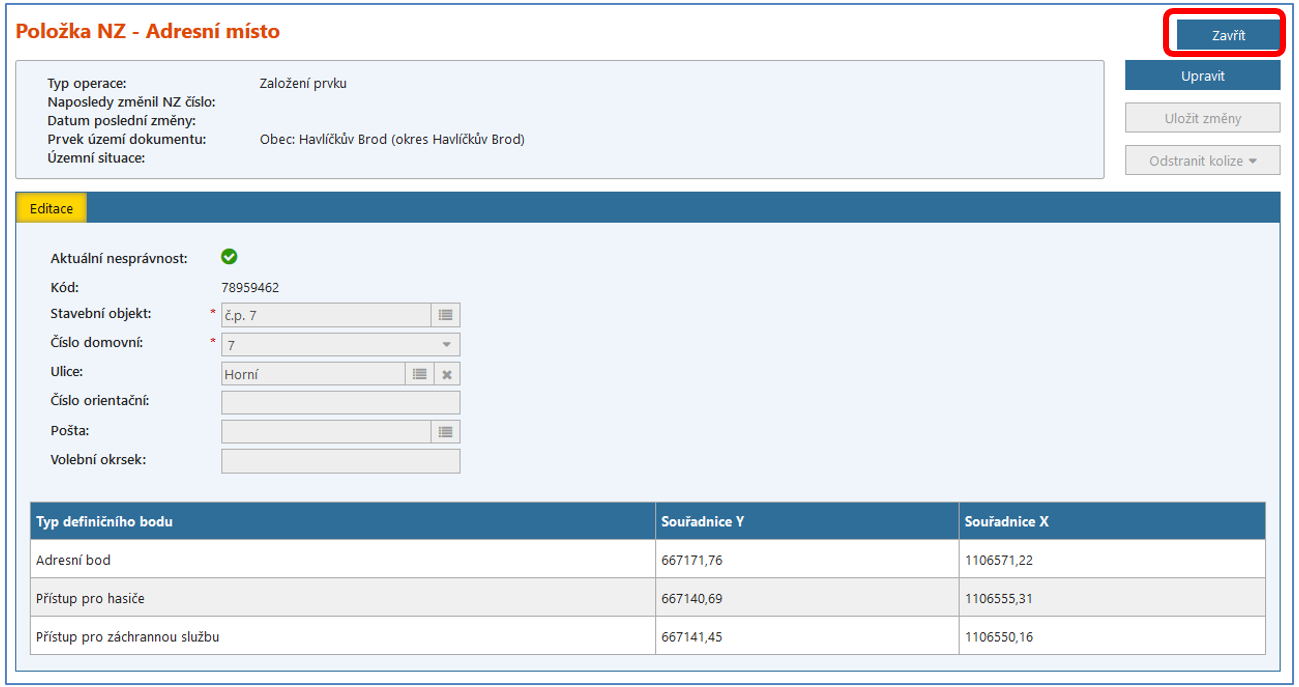Open the Stavební objekt list picker icon
Viewport: 1299px width, 687px height.
coord(446,315)
